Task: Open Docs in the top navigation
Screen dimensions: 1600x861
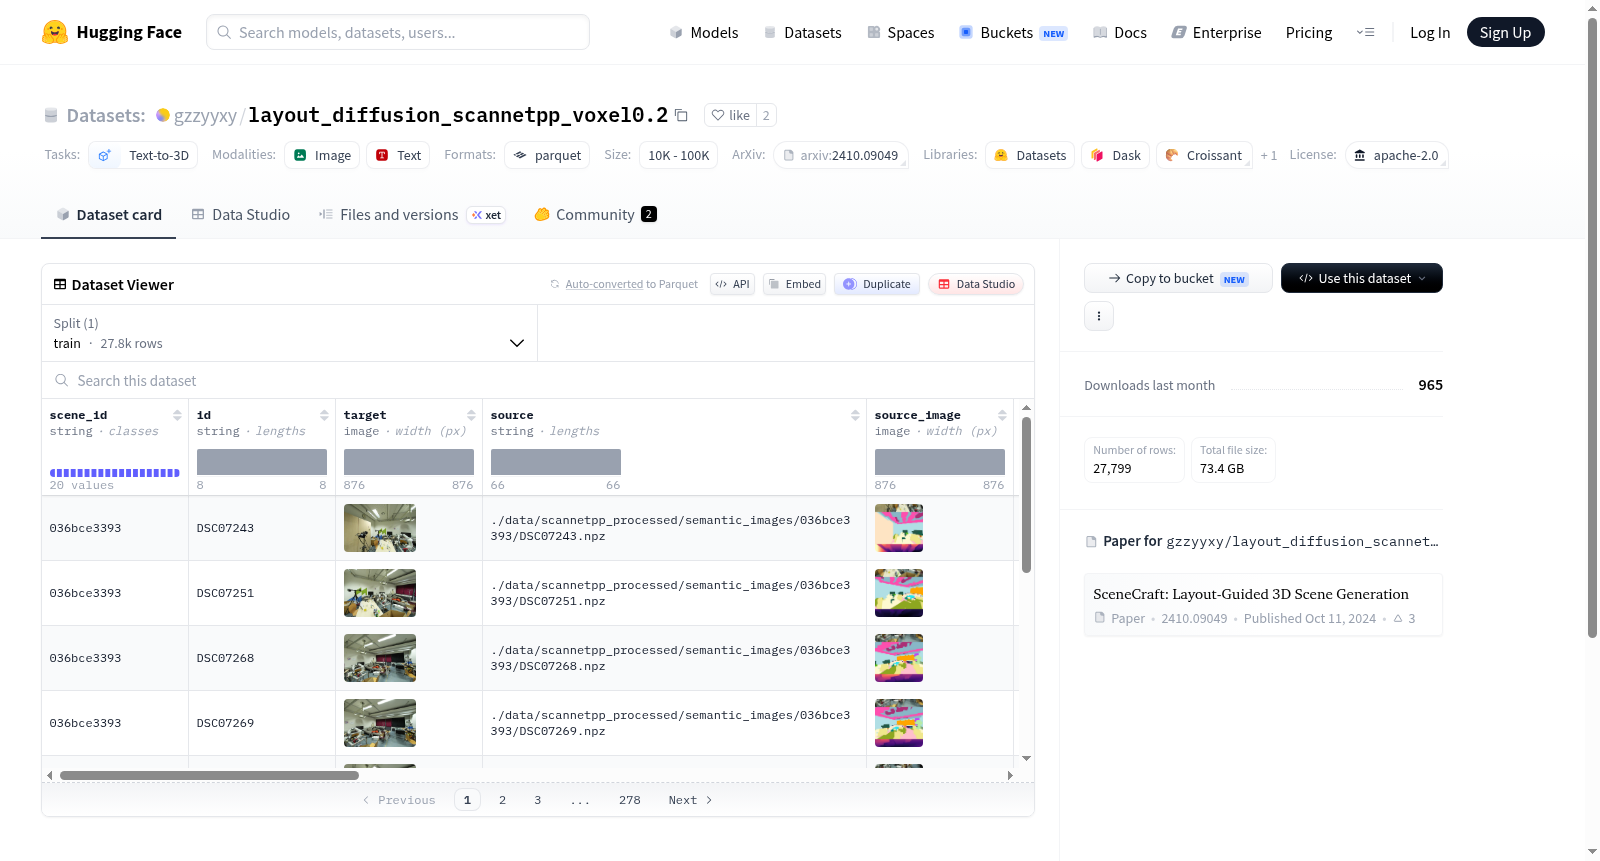Action: 1120,33
